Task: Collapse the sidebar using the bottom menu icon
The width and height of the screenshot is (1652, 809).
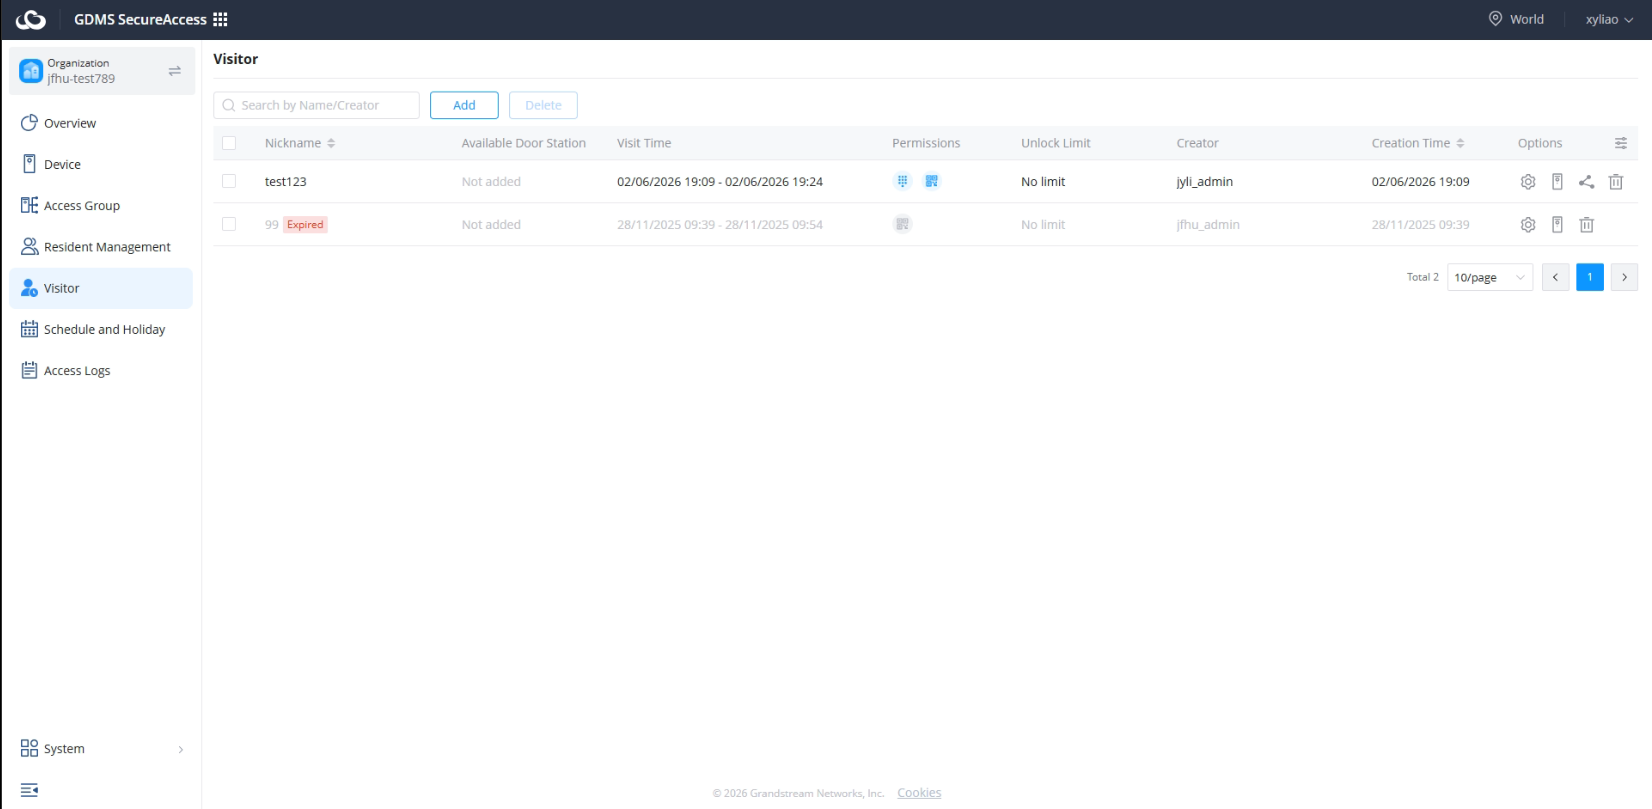Action: (29, 790)
